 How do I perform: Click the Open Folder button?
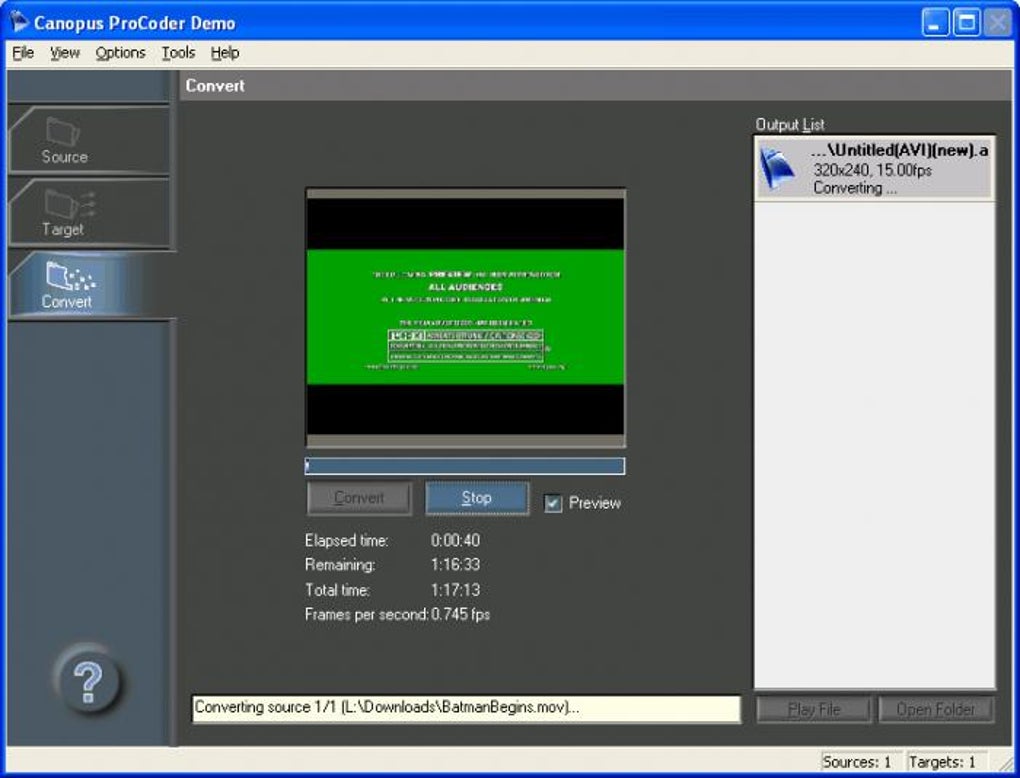[x=935, y=709]
